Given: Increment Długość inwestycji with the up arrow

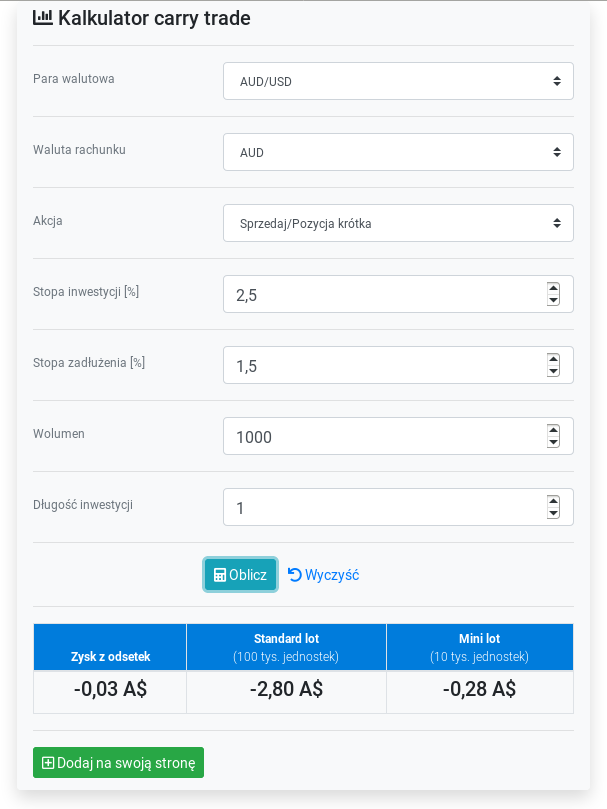Looking at the screenshot, I should tap(553, 501).
